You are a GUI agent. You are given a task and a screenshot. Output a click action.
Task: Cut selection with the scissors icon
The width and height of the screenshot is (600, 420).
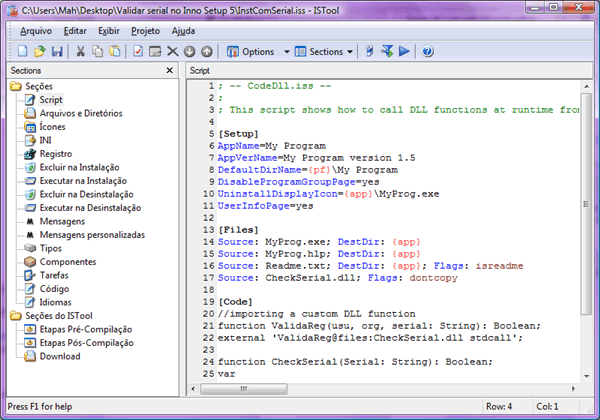point(80,51)
